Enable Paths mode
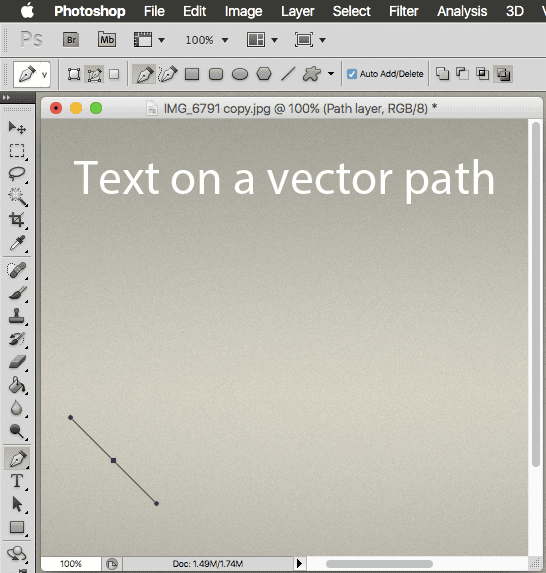This screenshot has width=546, height=573. coord(94,75)
